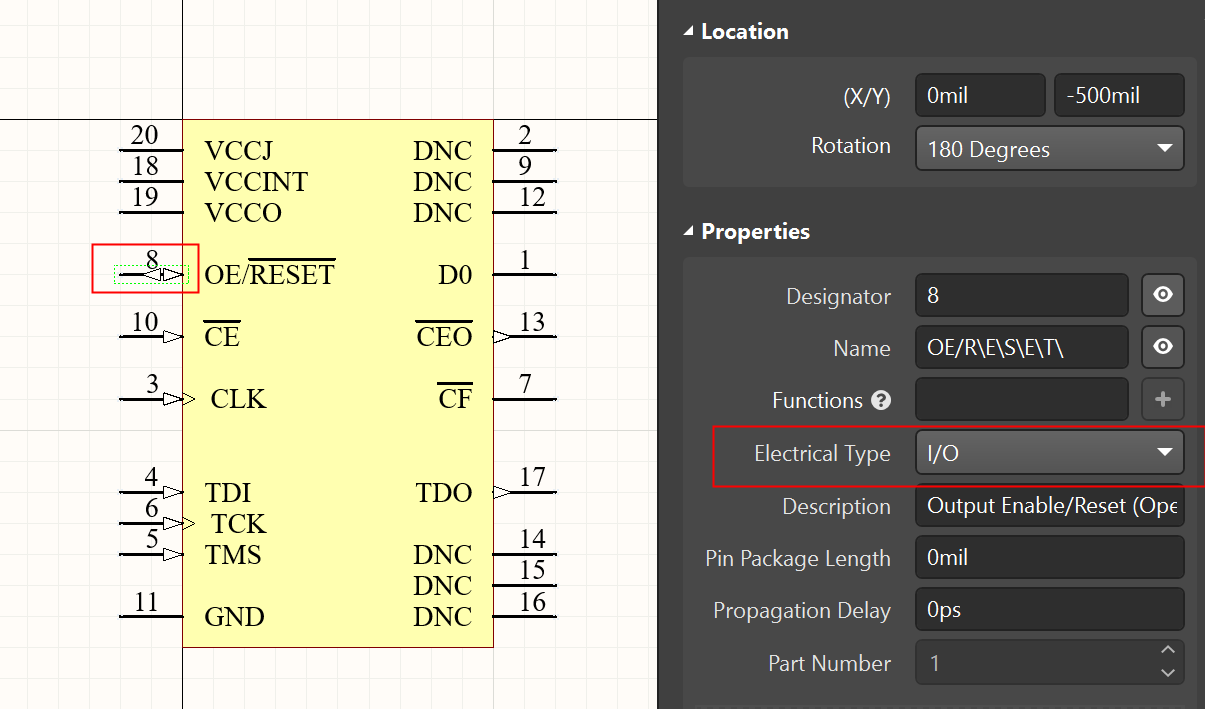
Task: Click the Functions help question mark icon
Action: tap(881, 400)
